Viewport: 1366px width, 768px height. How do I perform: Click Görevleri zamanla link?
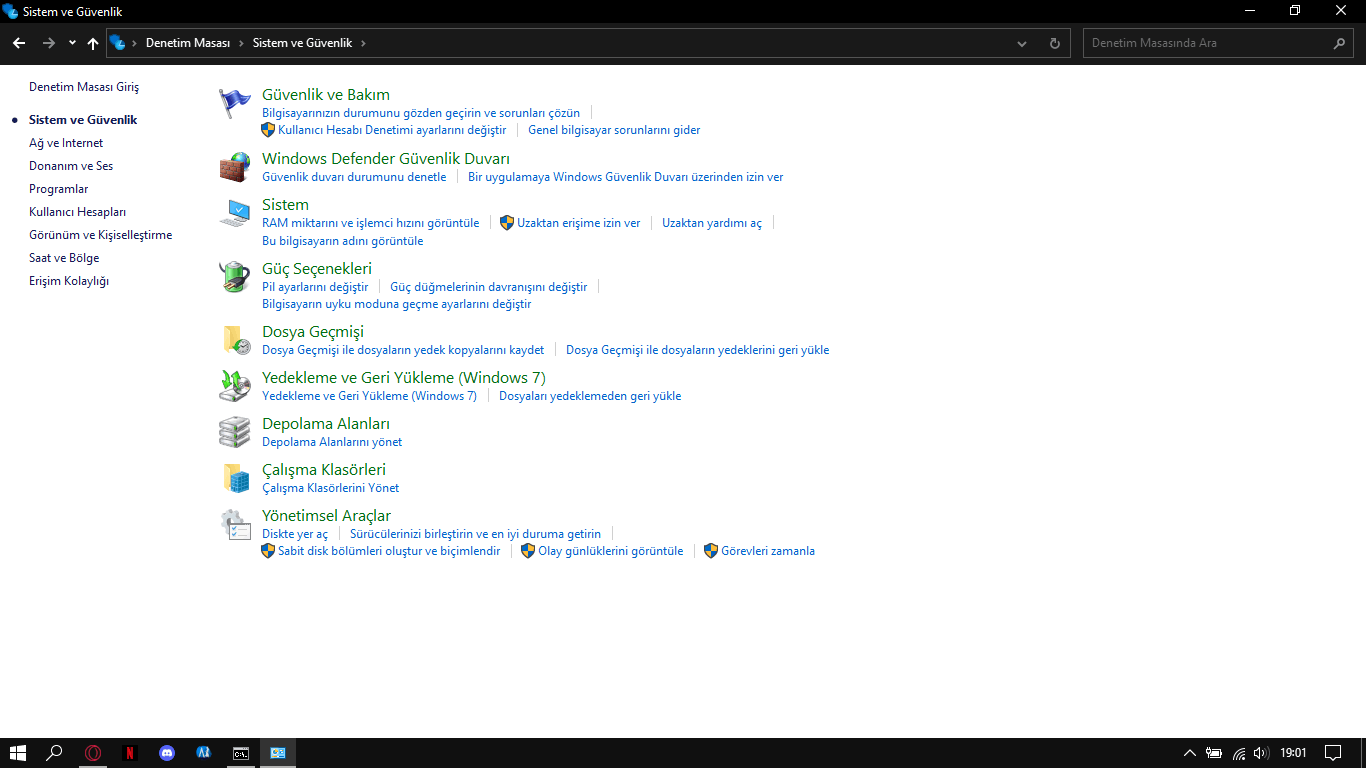[768, 551]
